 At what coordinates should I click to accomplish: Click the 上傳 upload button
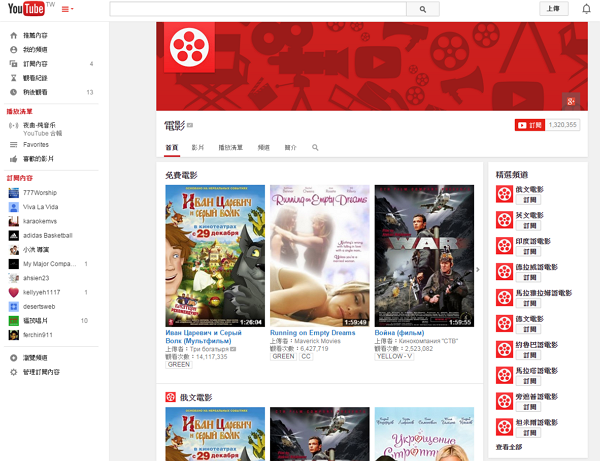(554, 9)
